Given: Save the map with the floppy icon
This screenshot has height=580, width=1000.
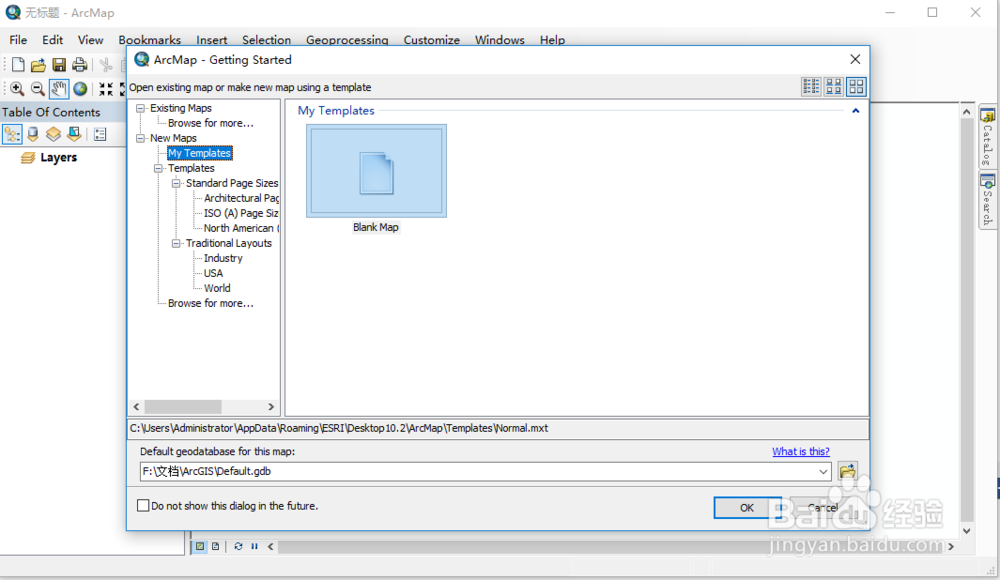Looking at the screenshot, I should pos(59,64).
